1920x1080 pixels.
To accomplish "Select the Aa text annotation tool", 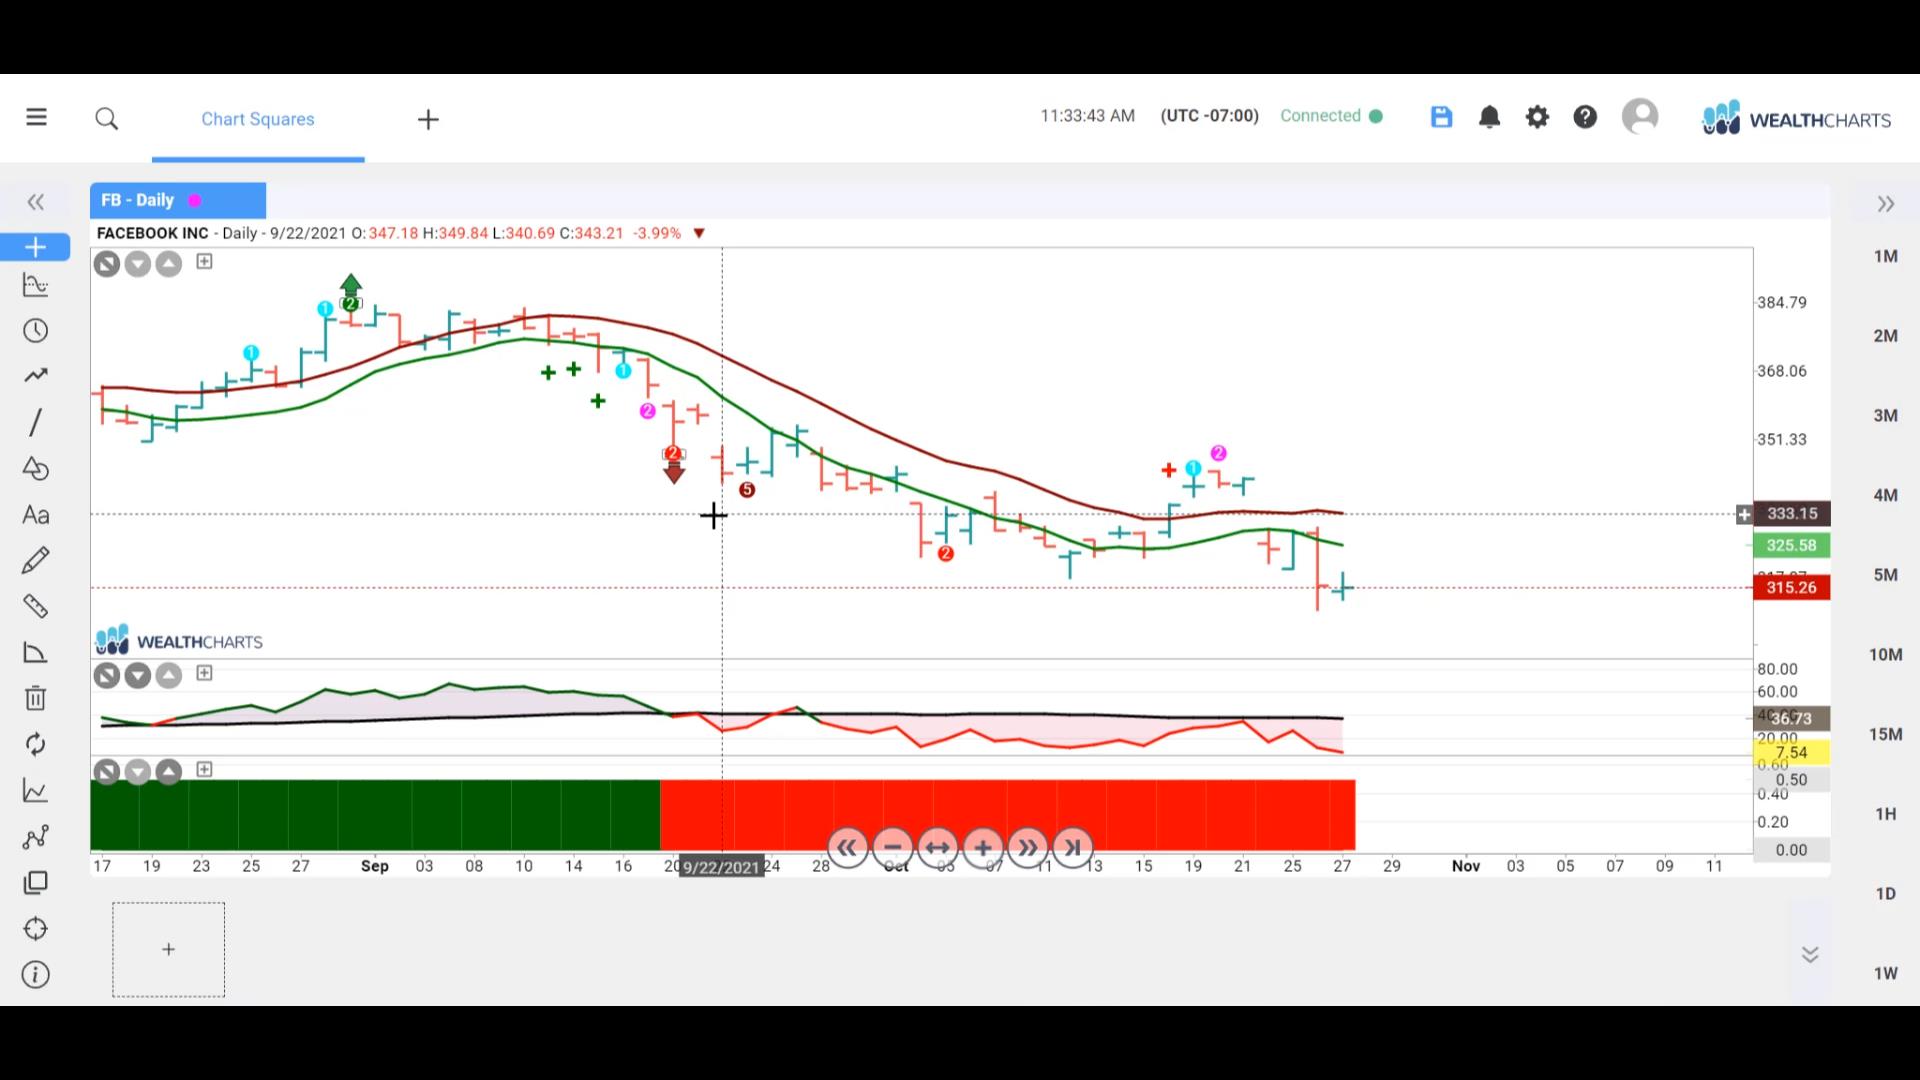I will tap(35, 515).
